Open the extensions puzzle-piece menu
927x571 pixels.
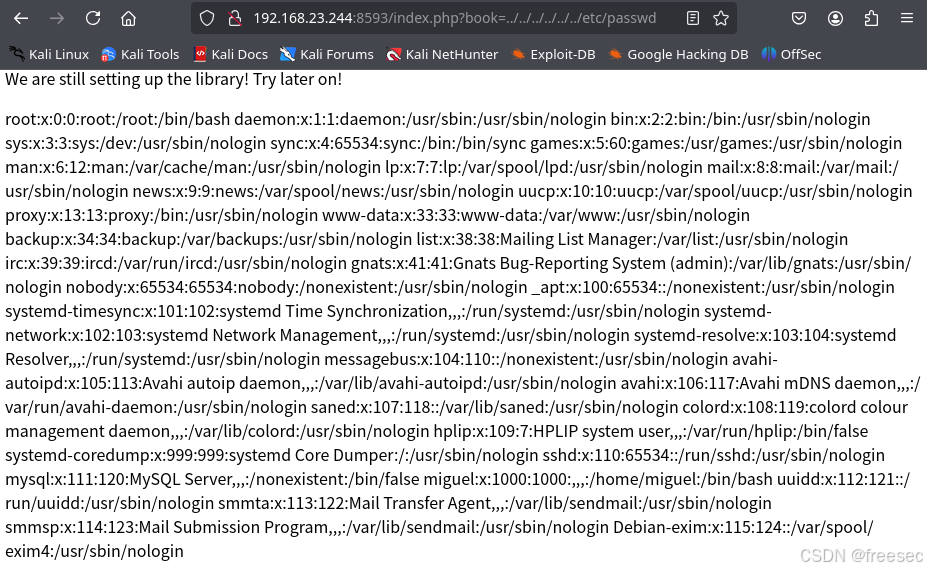coord(871,18)
